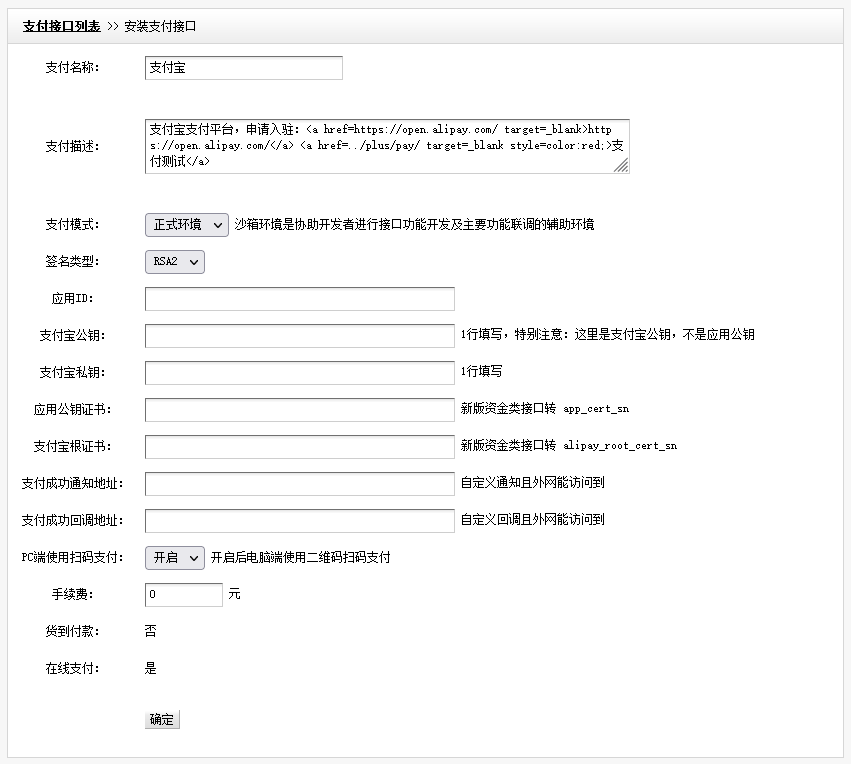Click the 手续费 amount field
851x764 pixels.
[x=183, y=595]
